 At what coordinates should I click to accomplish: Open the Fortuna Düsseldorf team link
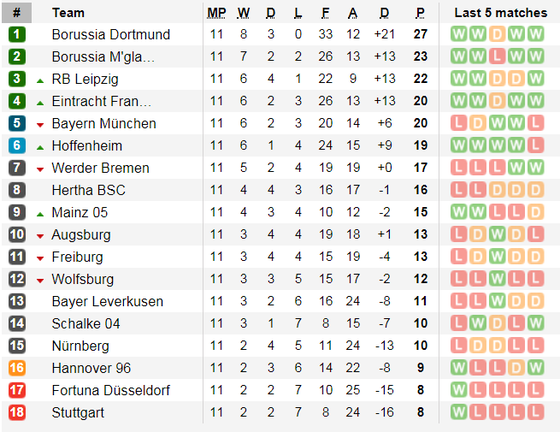(x=111, y=390)
